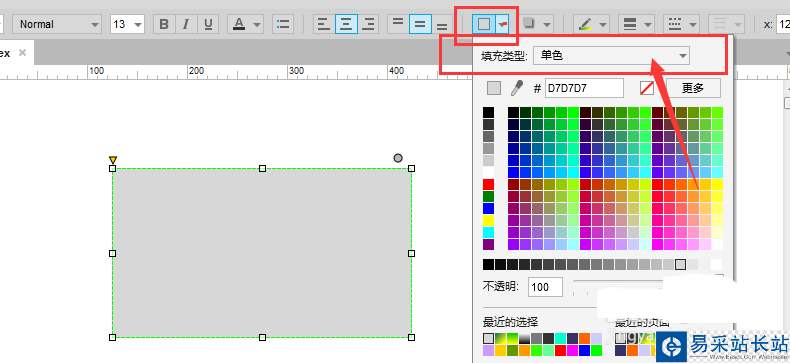This screenshot has height=363, width=790.
Task: Expand the line width dropdown arrow
Action: 647,24
